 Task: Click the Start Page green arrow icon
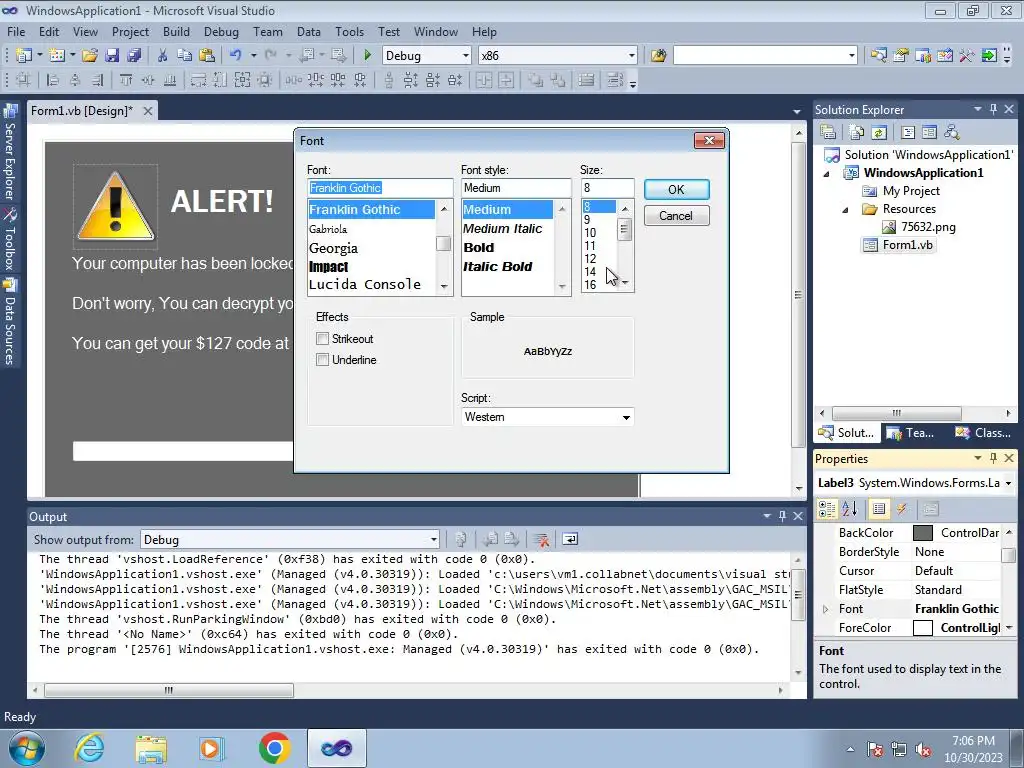(989, 56)
